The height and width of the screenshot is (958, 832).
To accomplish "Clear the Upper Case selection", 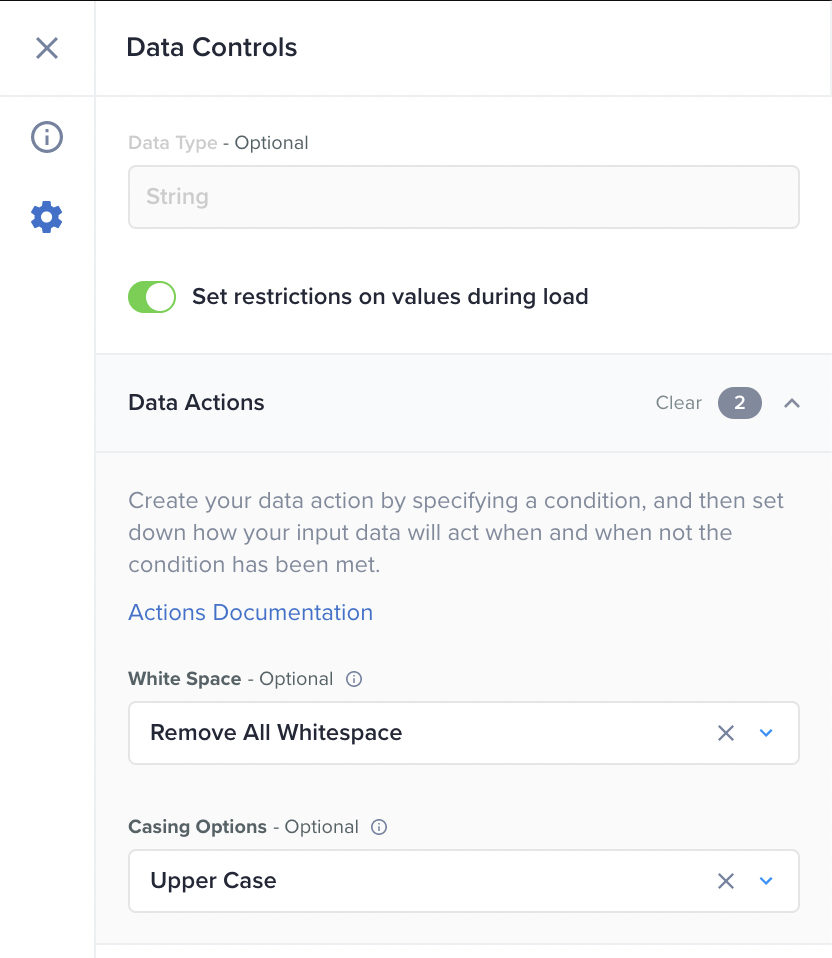I will click(x=726, y=881).
